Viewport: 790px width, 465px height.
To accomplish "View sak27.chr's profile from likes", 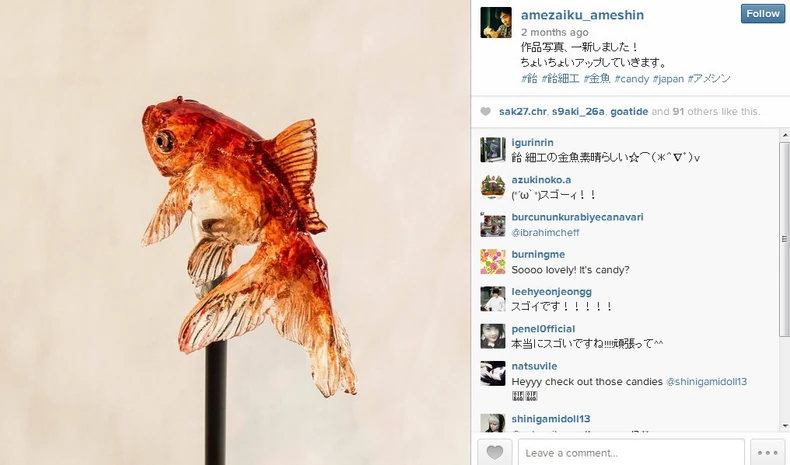I will pyautogui.click(x=522, y=111).
